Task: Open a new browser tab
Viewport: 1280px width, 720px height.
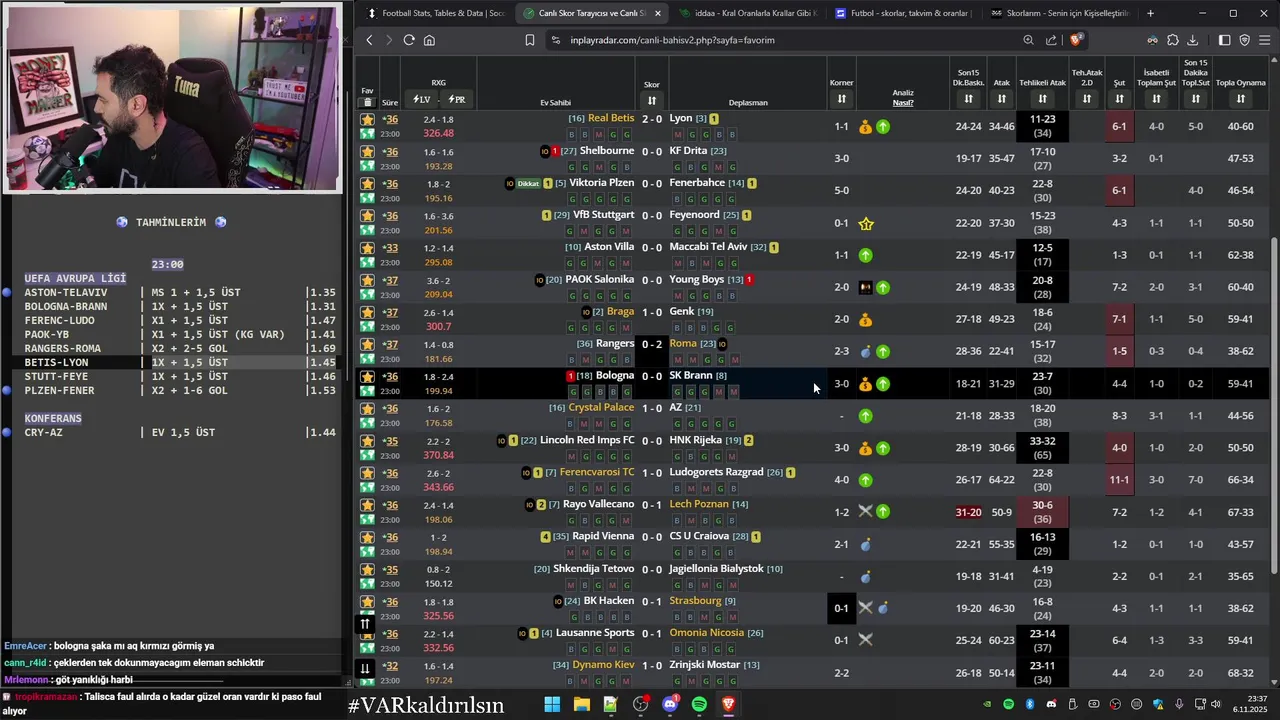Action: coord(1150,13)
